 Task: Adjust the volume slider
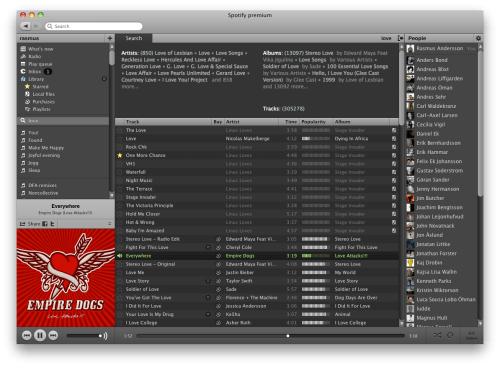point(84,336)
